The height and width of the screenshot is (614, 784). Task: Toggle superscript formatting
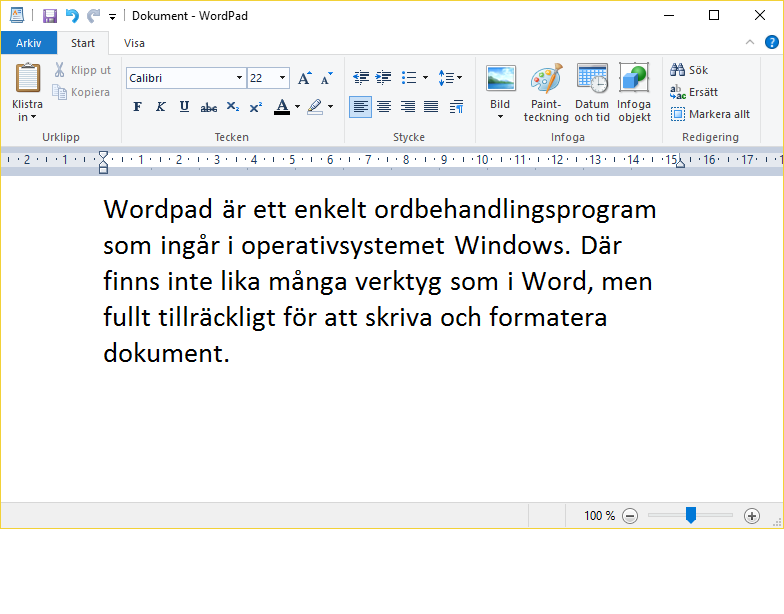[x=256, y=106]
